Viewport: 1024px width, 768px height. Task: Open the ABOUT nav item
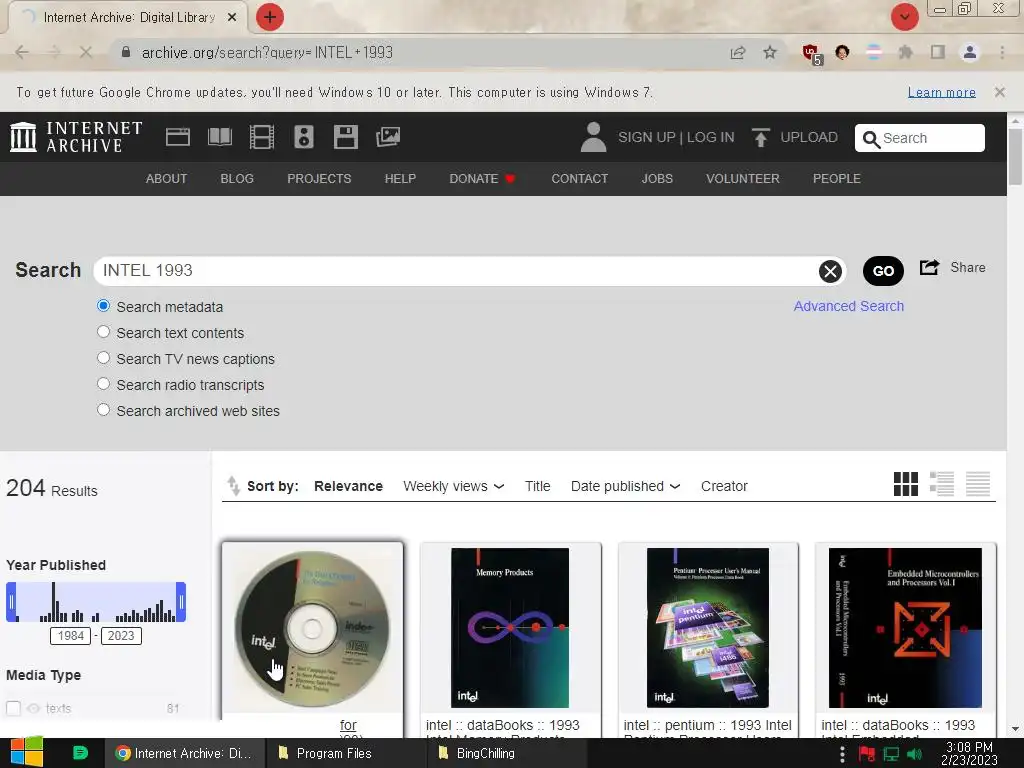(x=166, y=178)
